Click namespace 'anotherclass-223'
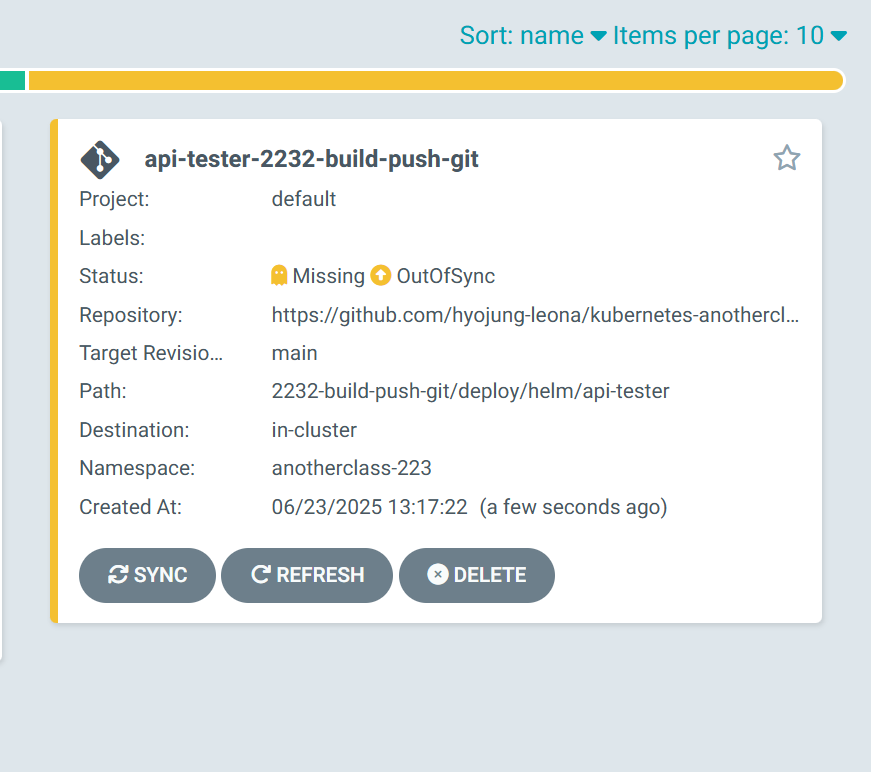 [351, 468]
